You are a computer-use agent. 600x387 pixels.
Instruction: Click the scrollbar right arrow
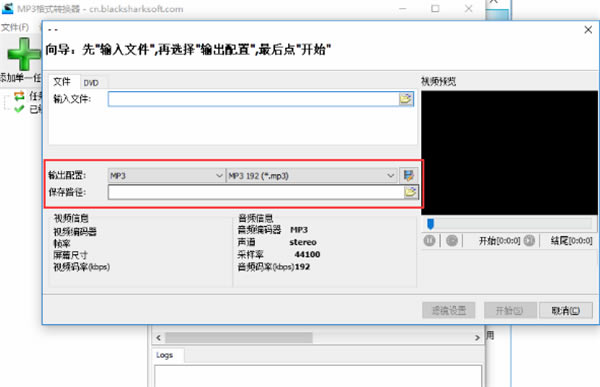(x=477, y=338)
